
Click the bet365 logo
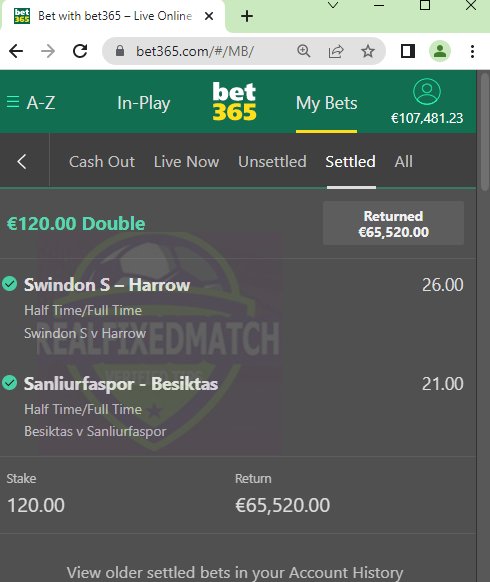tap(234, 101)
